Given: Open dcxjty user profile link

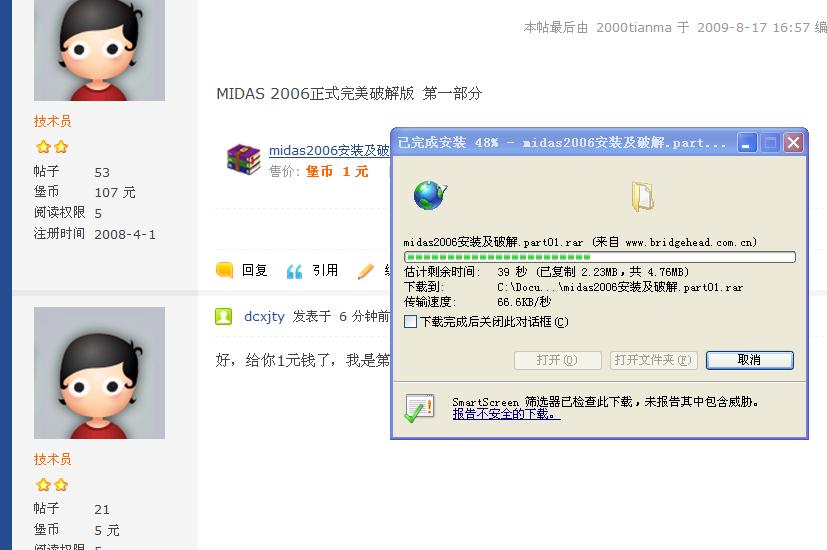Looking at the screenshot, I should coord(264,316).
